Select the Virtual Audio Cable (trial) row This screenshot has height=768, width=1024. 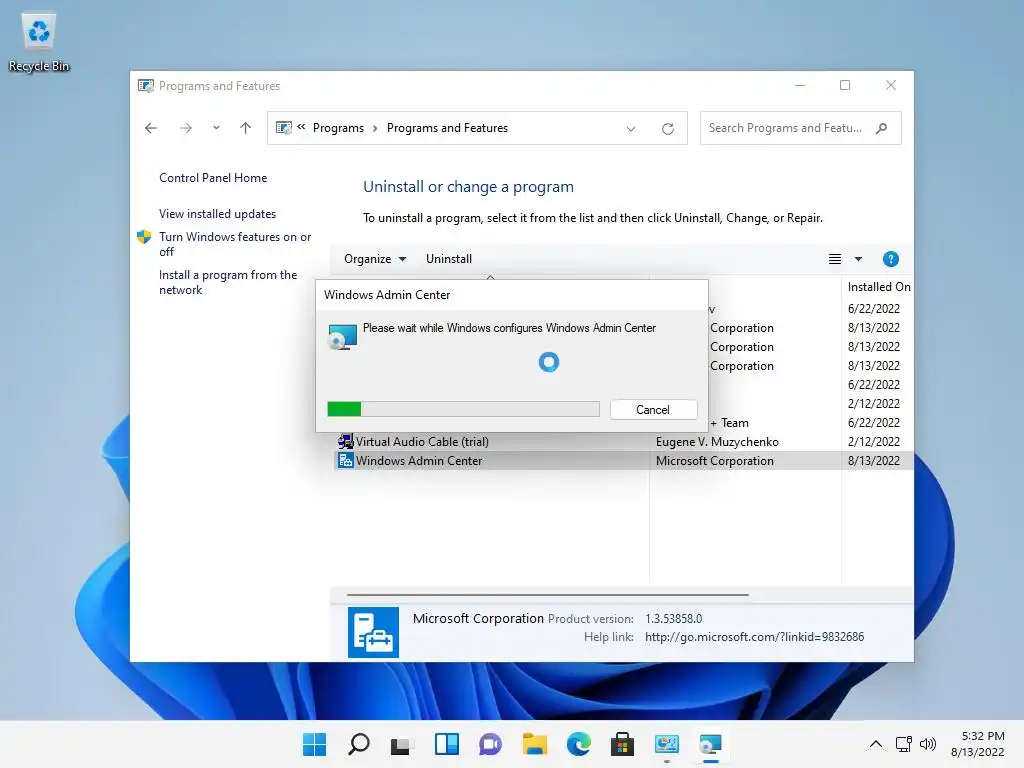(623, 442)
